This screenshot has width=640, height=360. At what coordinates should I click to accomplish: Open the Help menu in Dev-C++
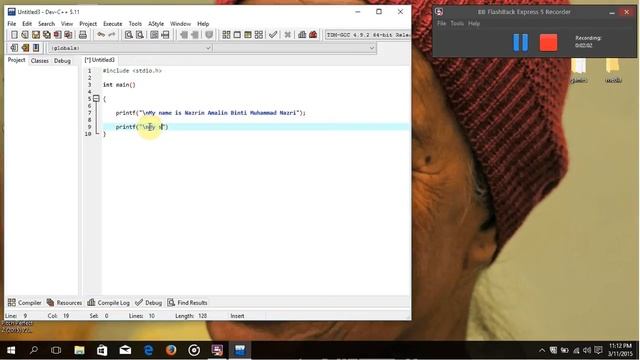pyautogui.click(x=203, y=24)
